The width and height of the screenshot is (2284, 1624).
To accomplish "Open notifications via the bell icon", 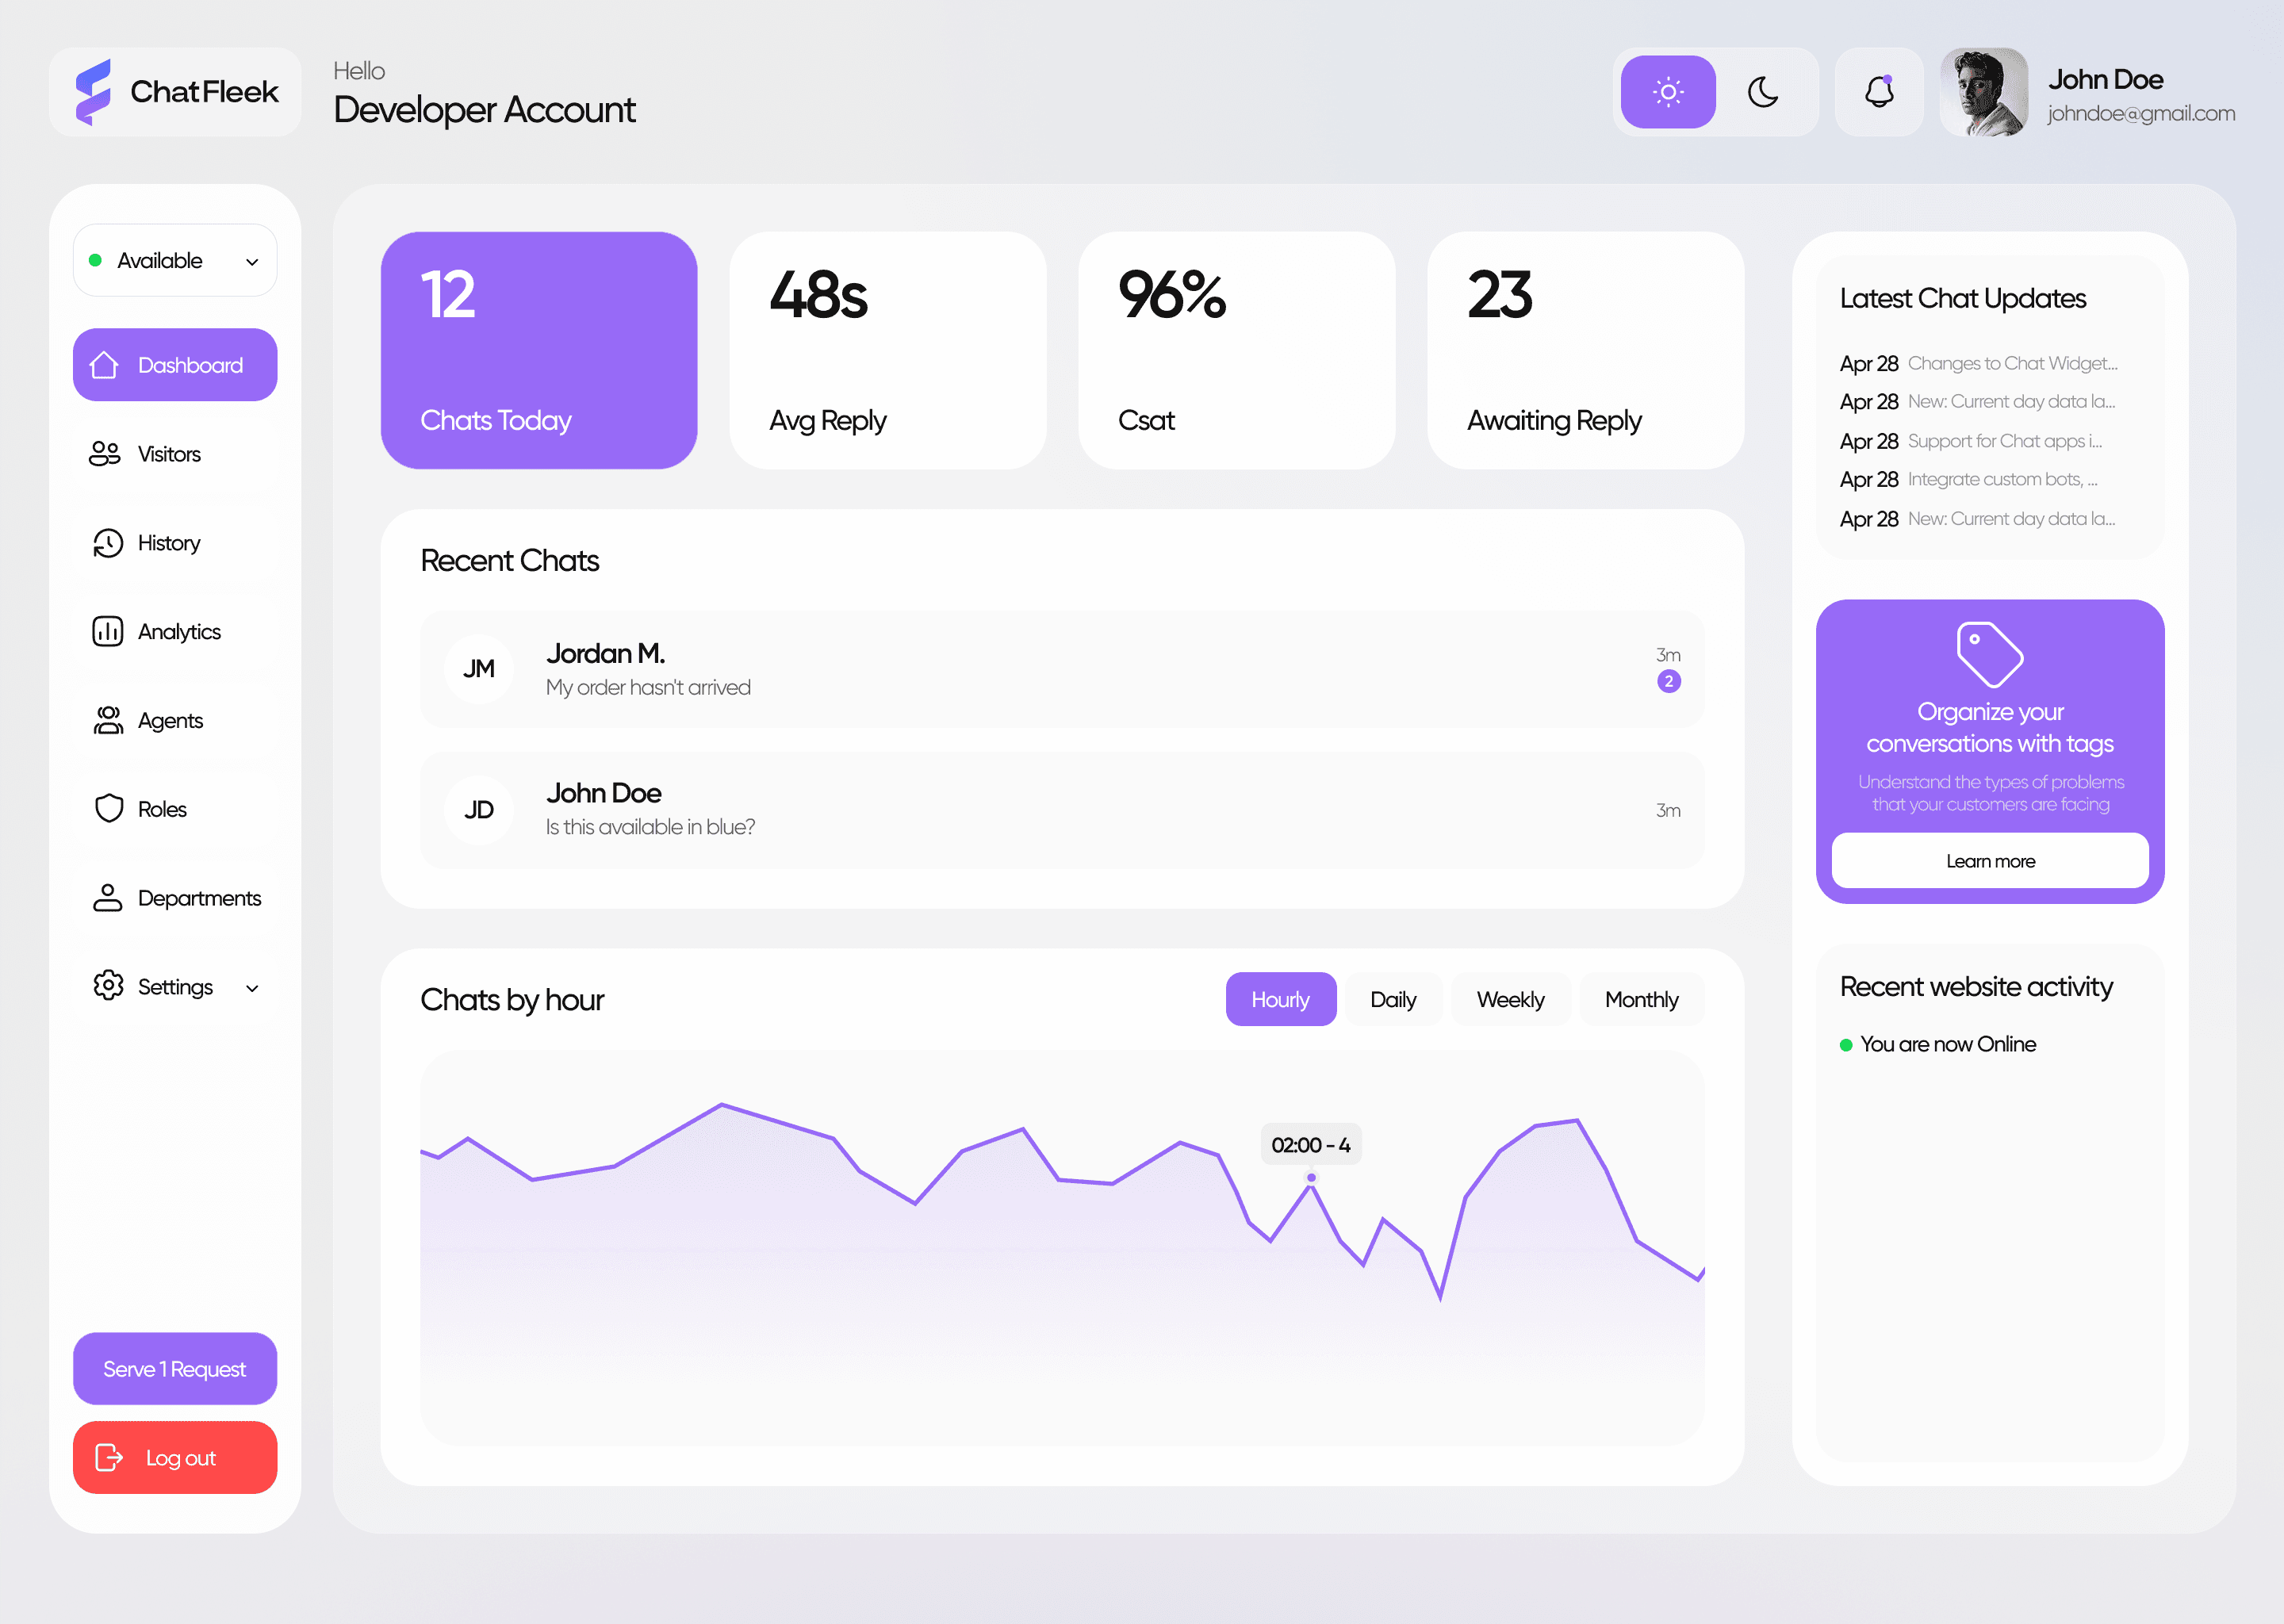I will pyautogui.click(x=1879, y=92).
